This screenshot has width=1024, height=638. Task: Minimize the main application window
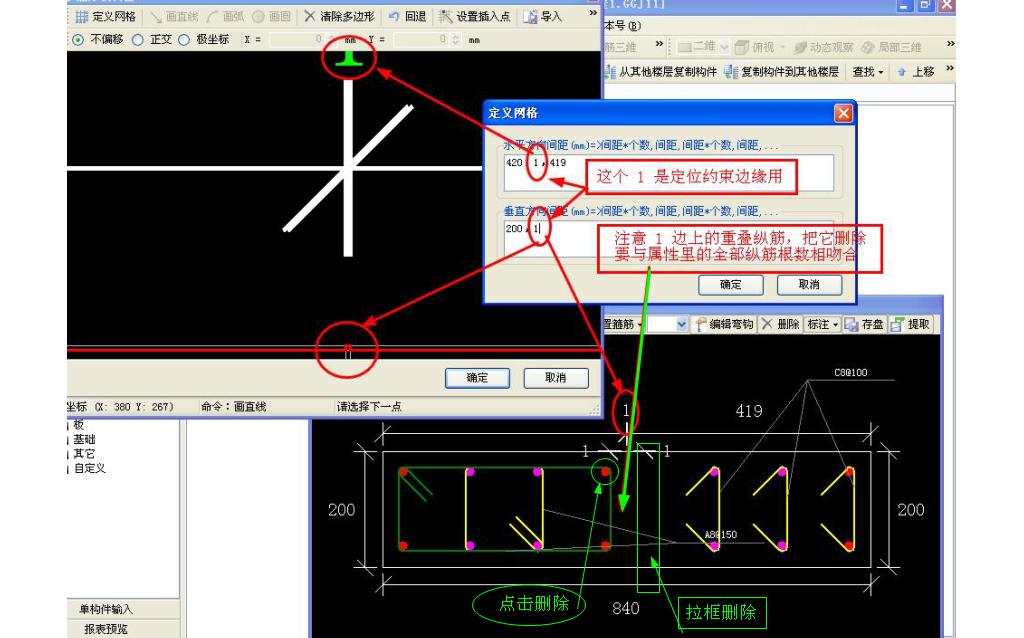coord(904,5)
